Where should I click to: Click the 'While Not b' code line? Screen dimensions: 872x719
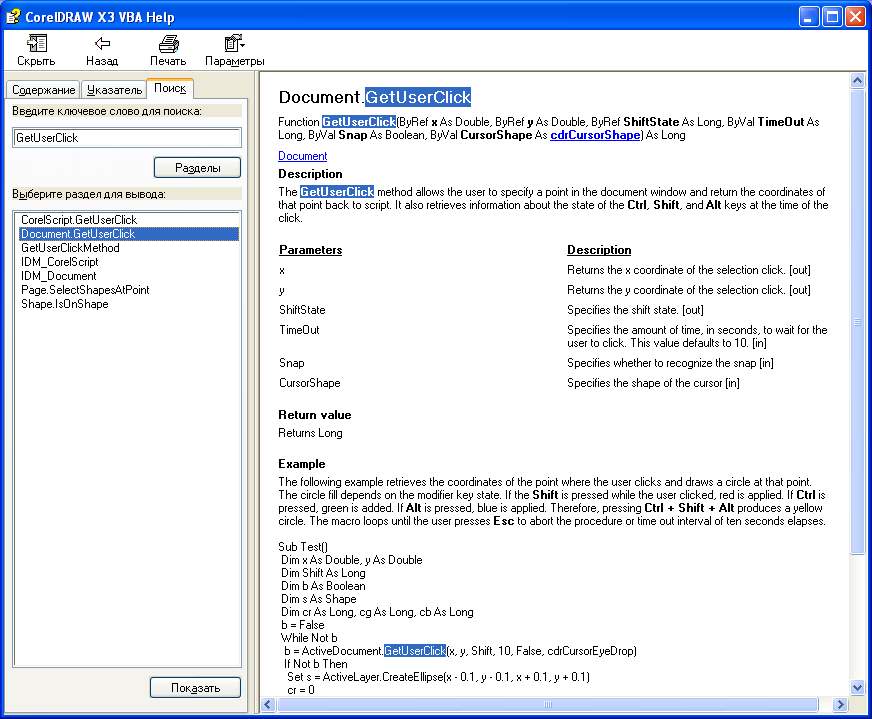[x=309, y=638]
